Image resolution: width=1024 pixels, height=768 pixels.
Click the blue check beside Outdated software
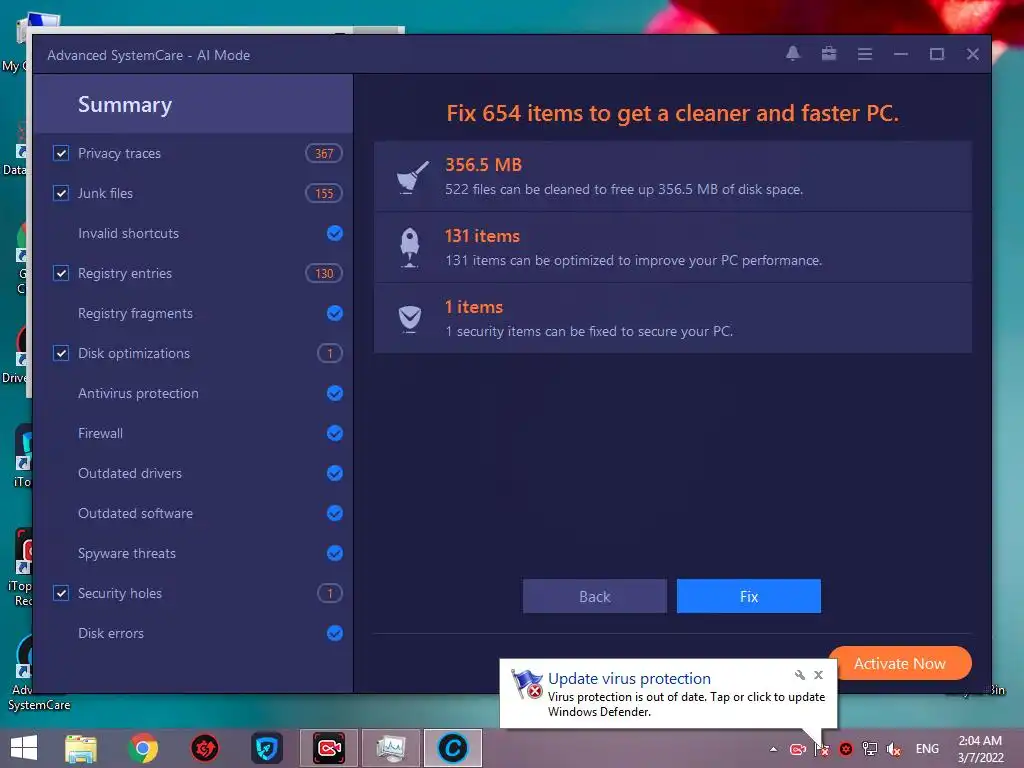point(334,513)
